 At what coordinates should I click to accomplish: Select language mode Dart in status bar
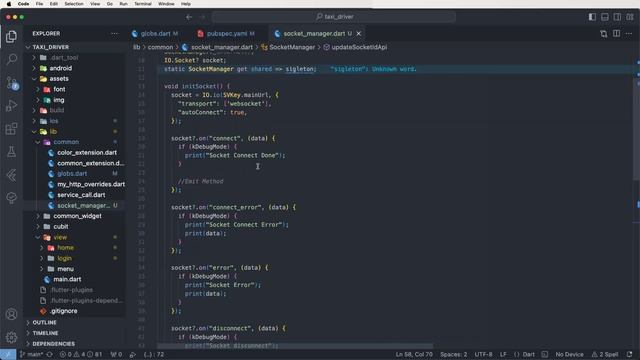(x=528, y=354)
